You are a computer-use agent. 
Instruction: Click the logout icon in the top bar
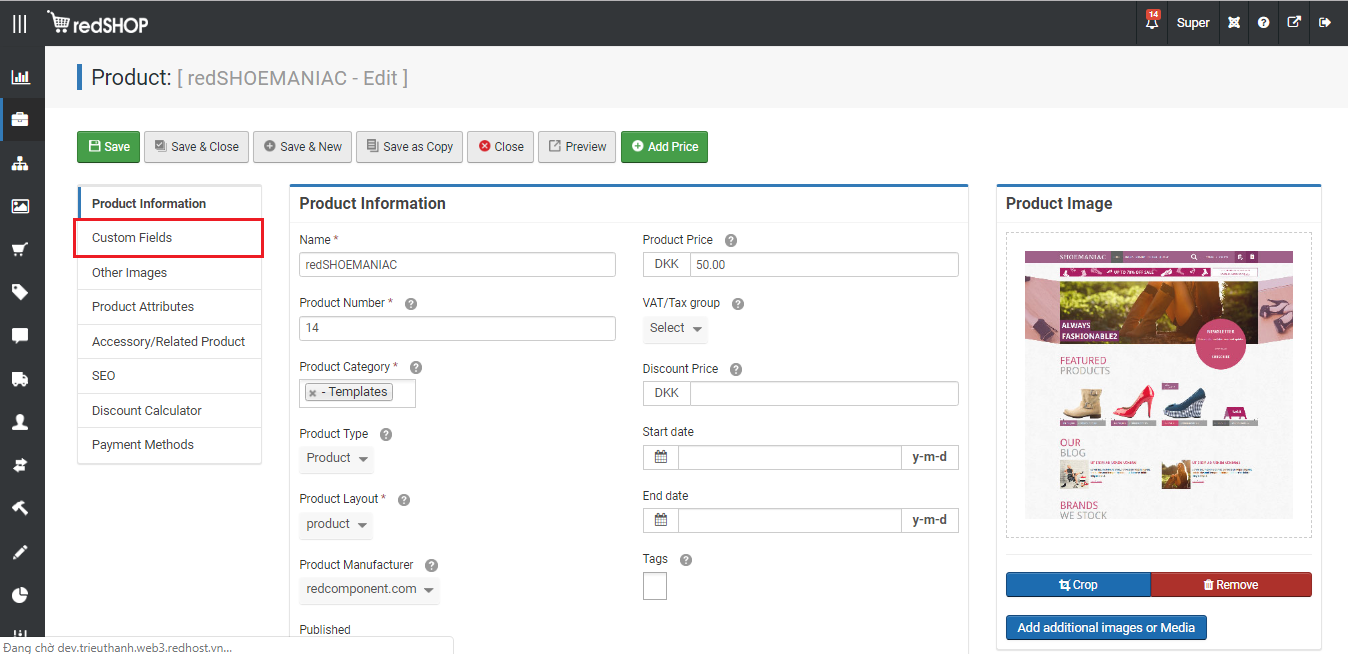[x=1325, y=22]
